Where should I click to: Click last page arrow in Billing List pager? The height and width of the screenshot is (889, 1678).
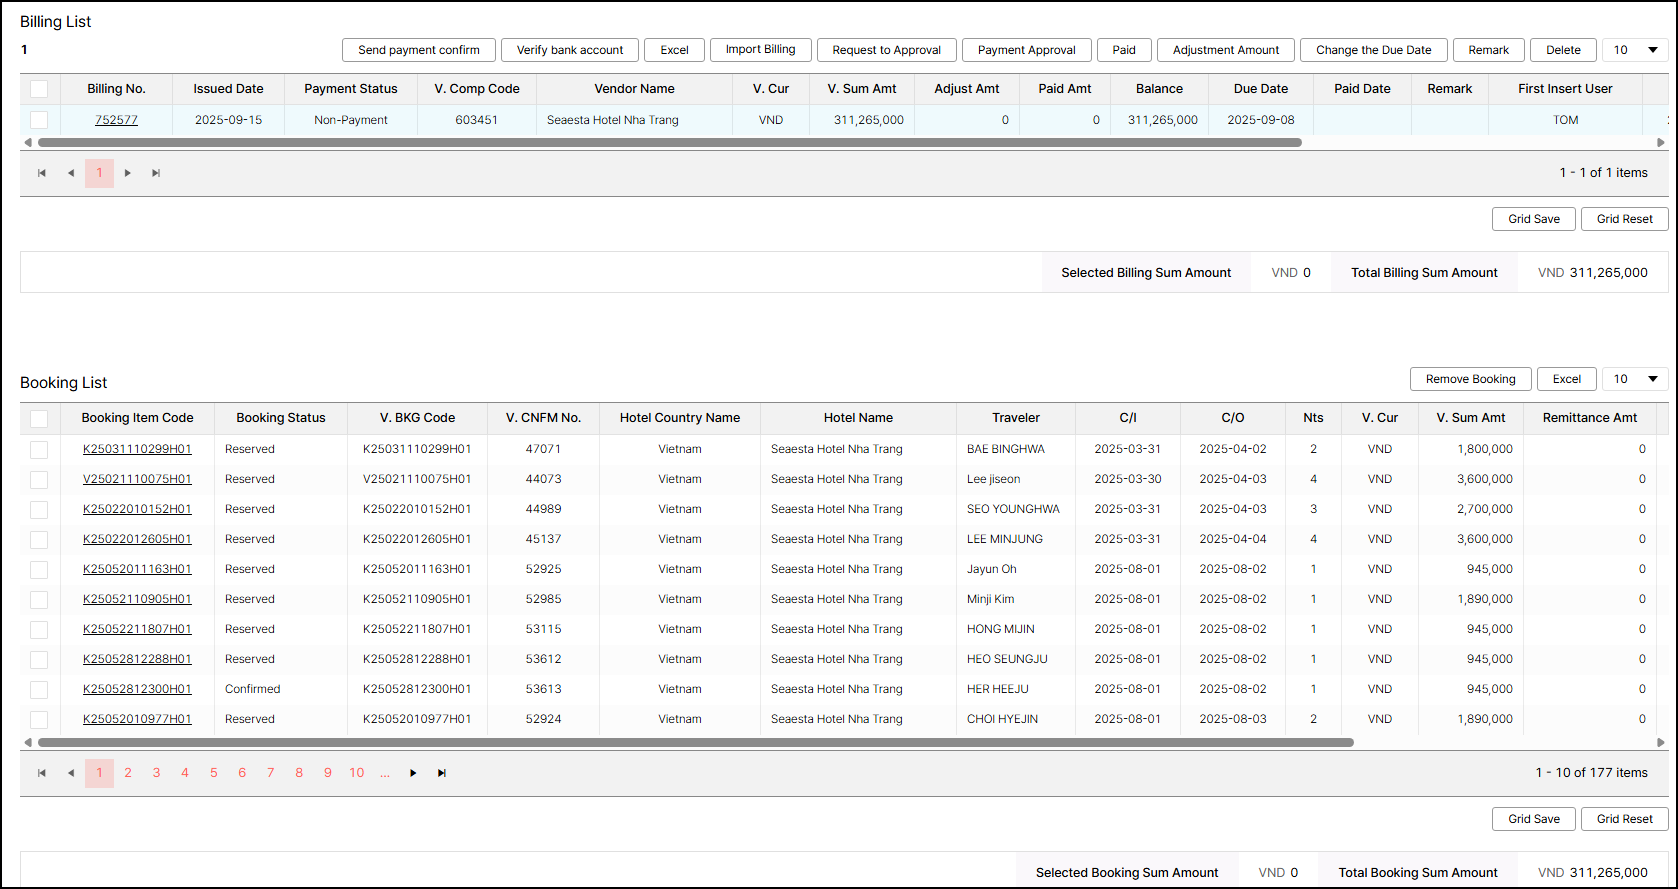click(156, 173)
